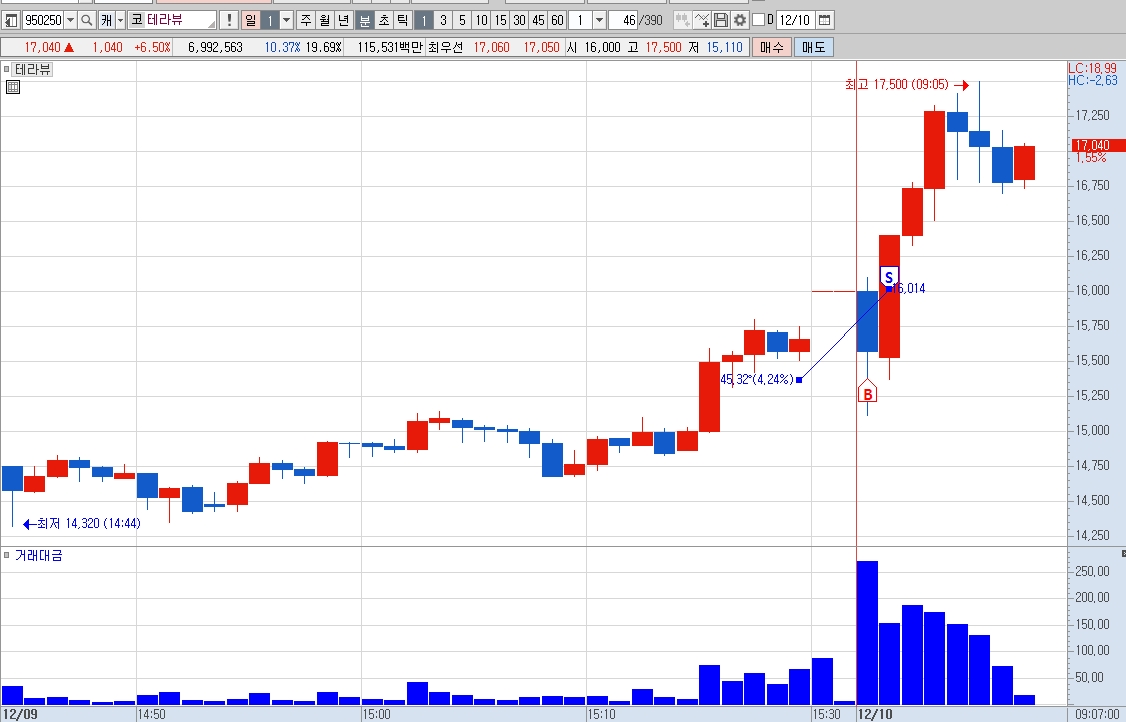Select the 틱 tick period tab

tap(403, 20)
